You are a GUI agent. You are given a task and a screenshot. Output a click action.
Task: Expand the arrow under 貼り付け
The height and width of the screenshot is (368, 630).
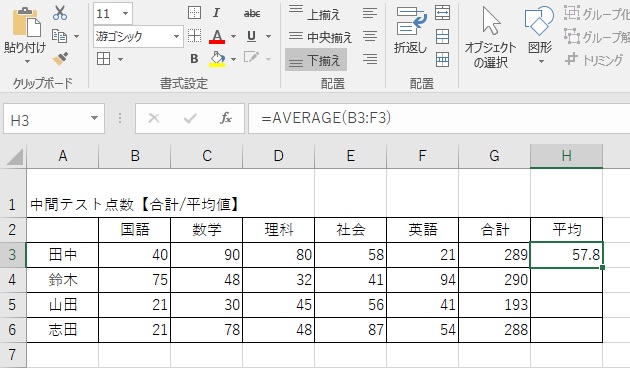(x=27, y=61)
